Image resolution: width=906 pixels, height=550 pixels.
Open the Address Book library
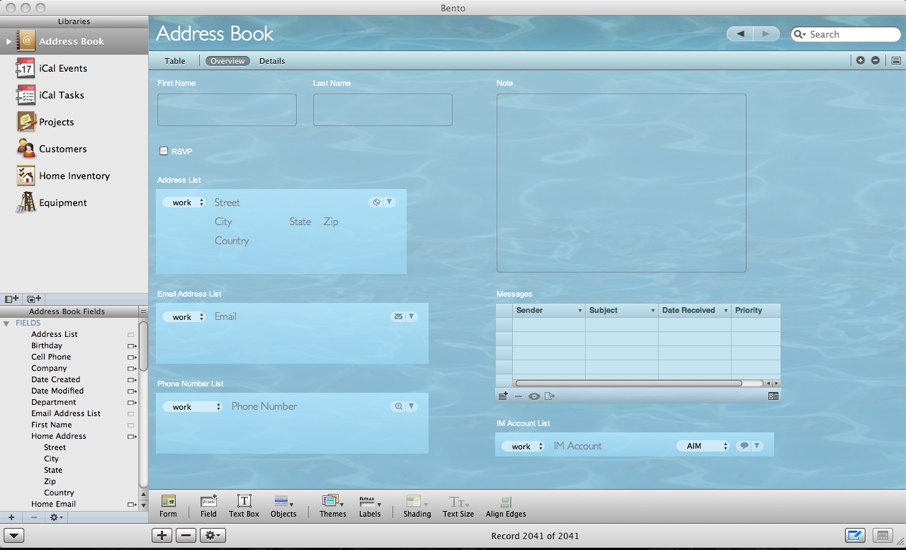[74, 41]
